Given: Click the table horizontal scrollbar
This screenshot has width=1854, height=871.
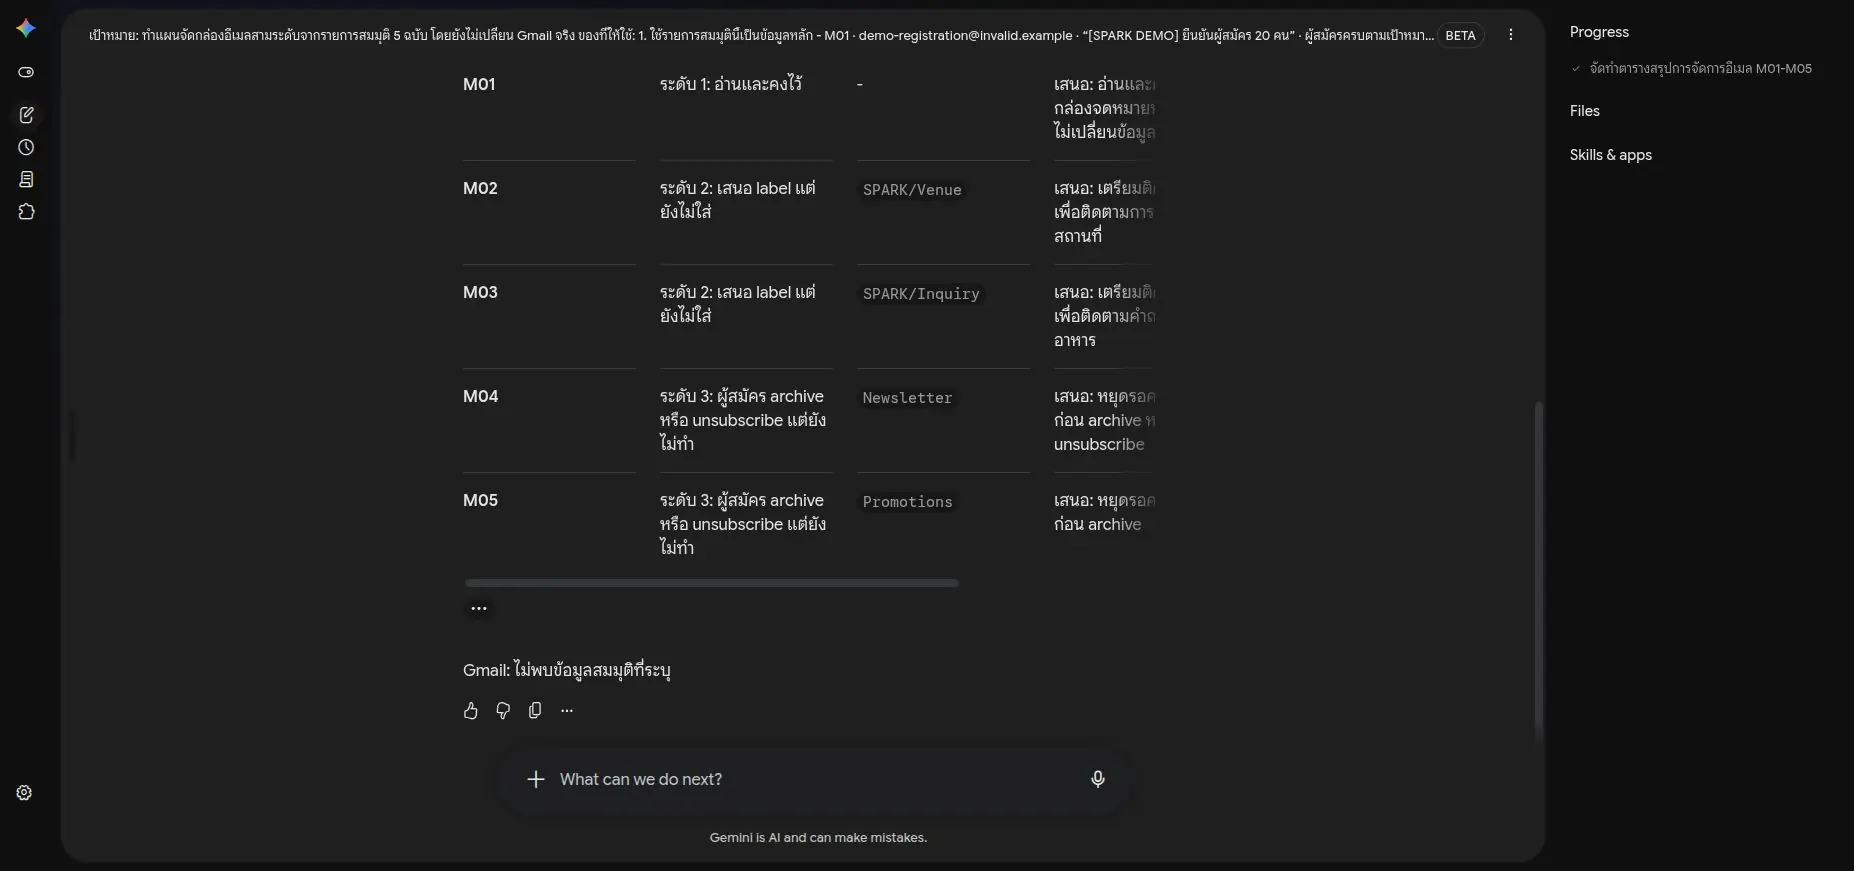Looking at the screenshot, I should click(711, 583).
